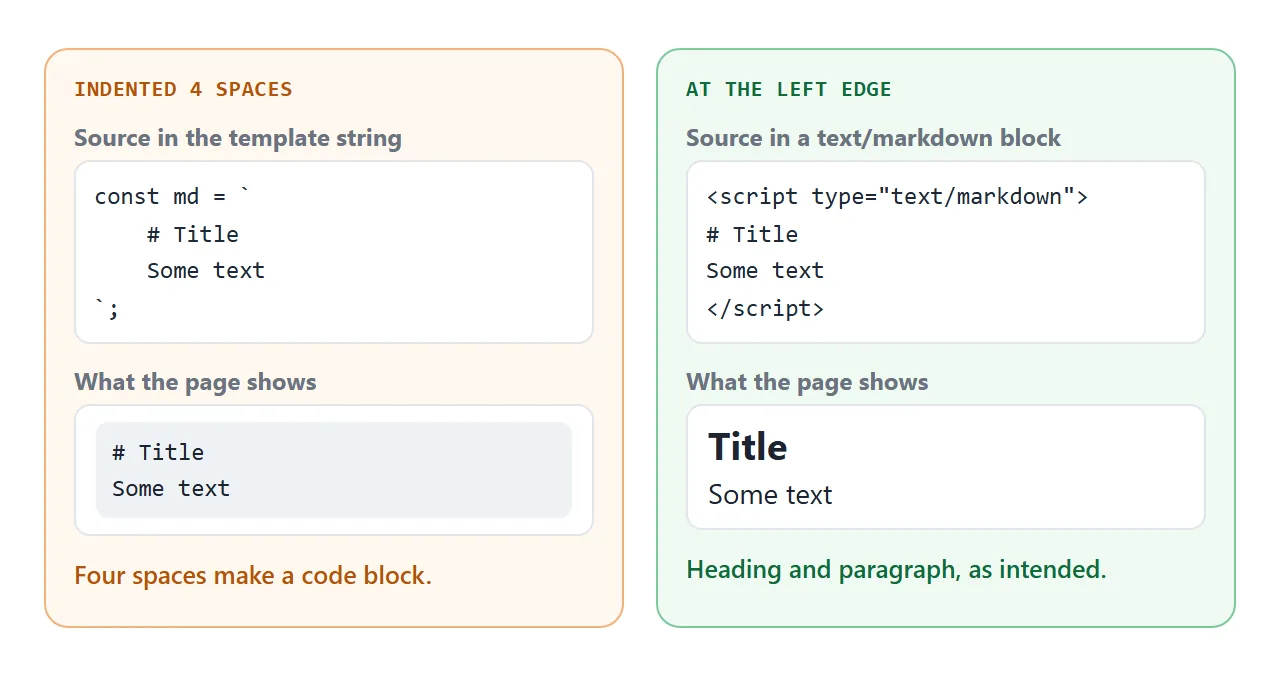Click '# Title' in the script block
The width and height of the screenshot is (1280, 680).
coord(752,234)
